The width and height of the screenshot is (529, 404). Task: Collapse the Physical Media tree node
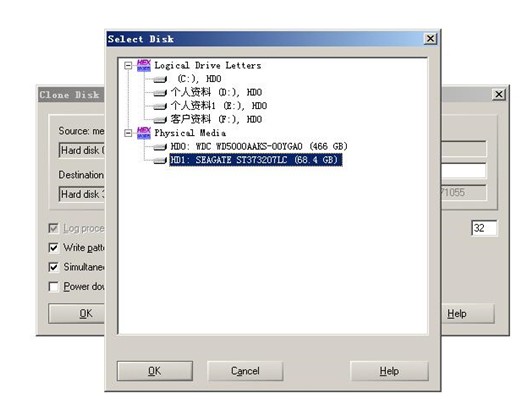(128, 133)
